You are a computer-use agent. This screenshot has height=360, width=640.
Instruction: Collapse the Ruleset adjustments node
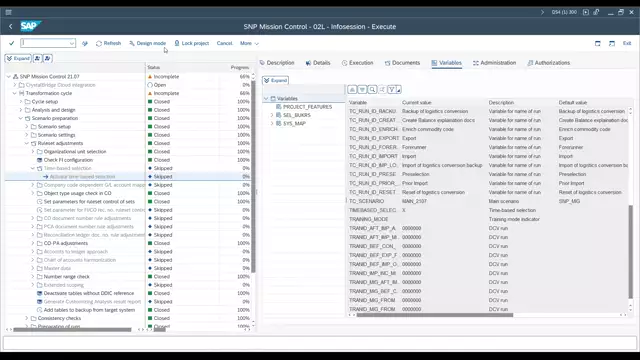click(27, 143)
